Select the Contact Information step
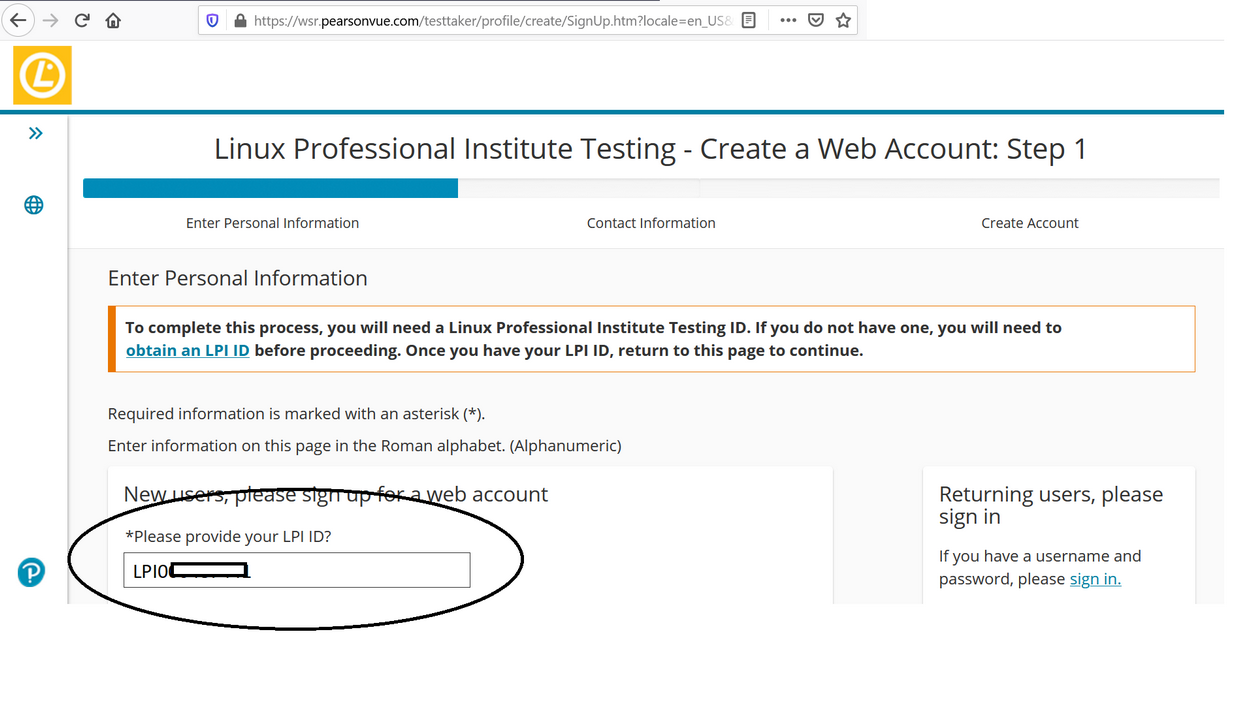1254x705 pixels. [651, 223]
